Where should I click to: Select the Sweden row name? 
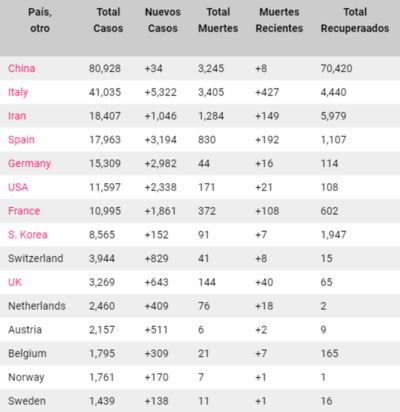27,401
